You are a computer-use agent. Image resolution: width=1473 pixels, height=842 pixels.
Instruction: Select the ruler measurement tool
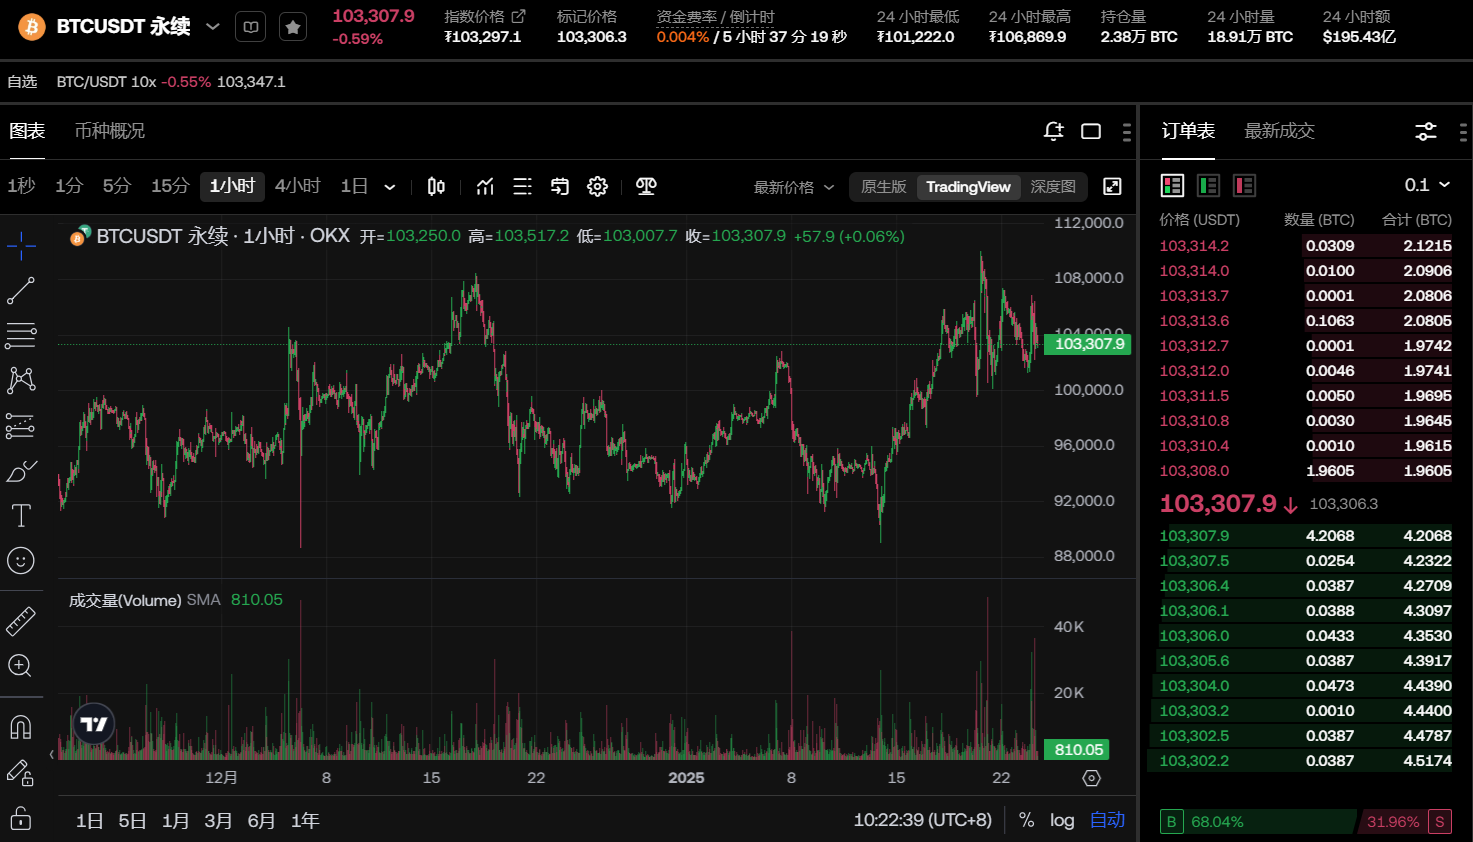point(21,621)
